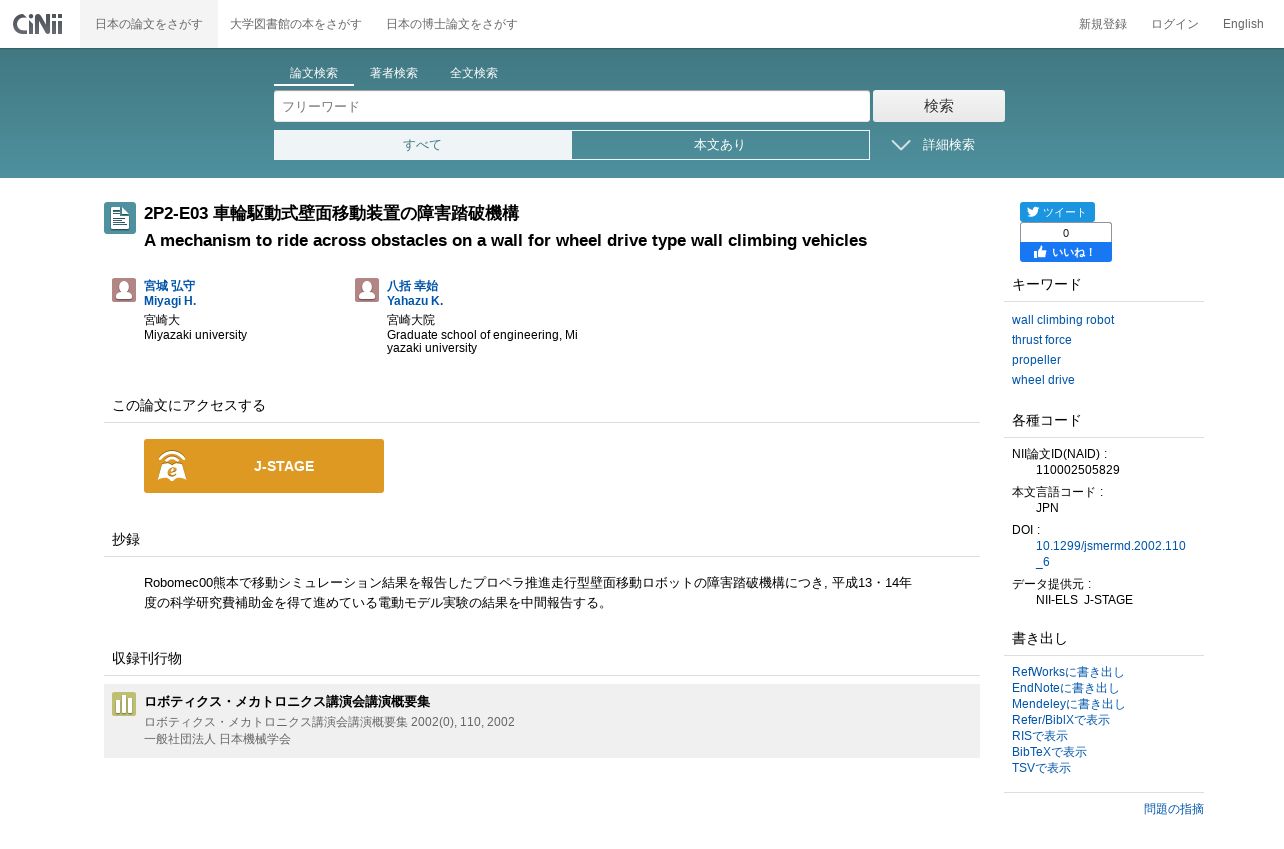Export with EndNoteに書き出し
This screenshot has width=1284, height=849.
tap(1066, 688)
